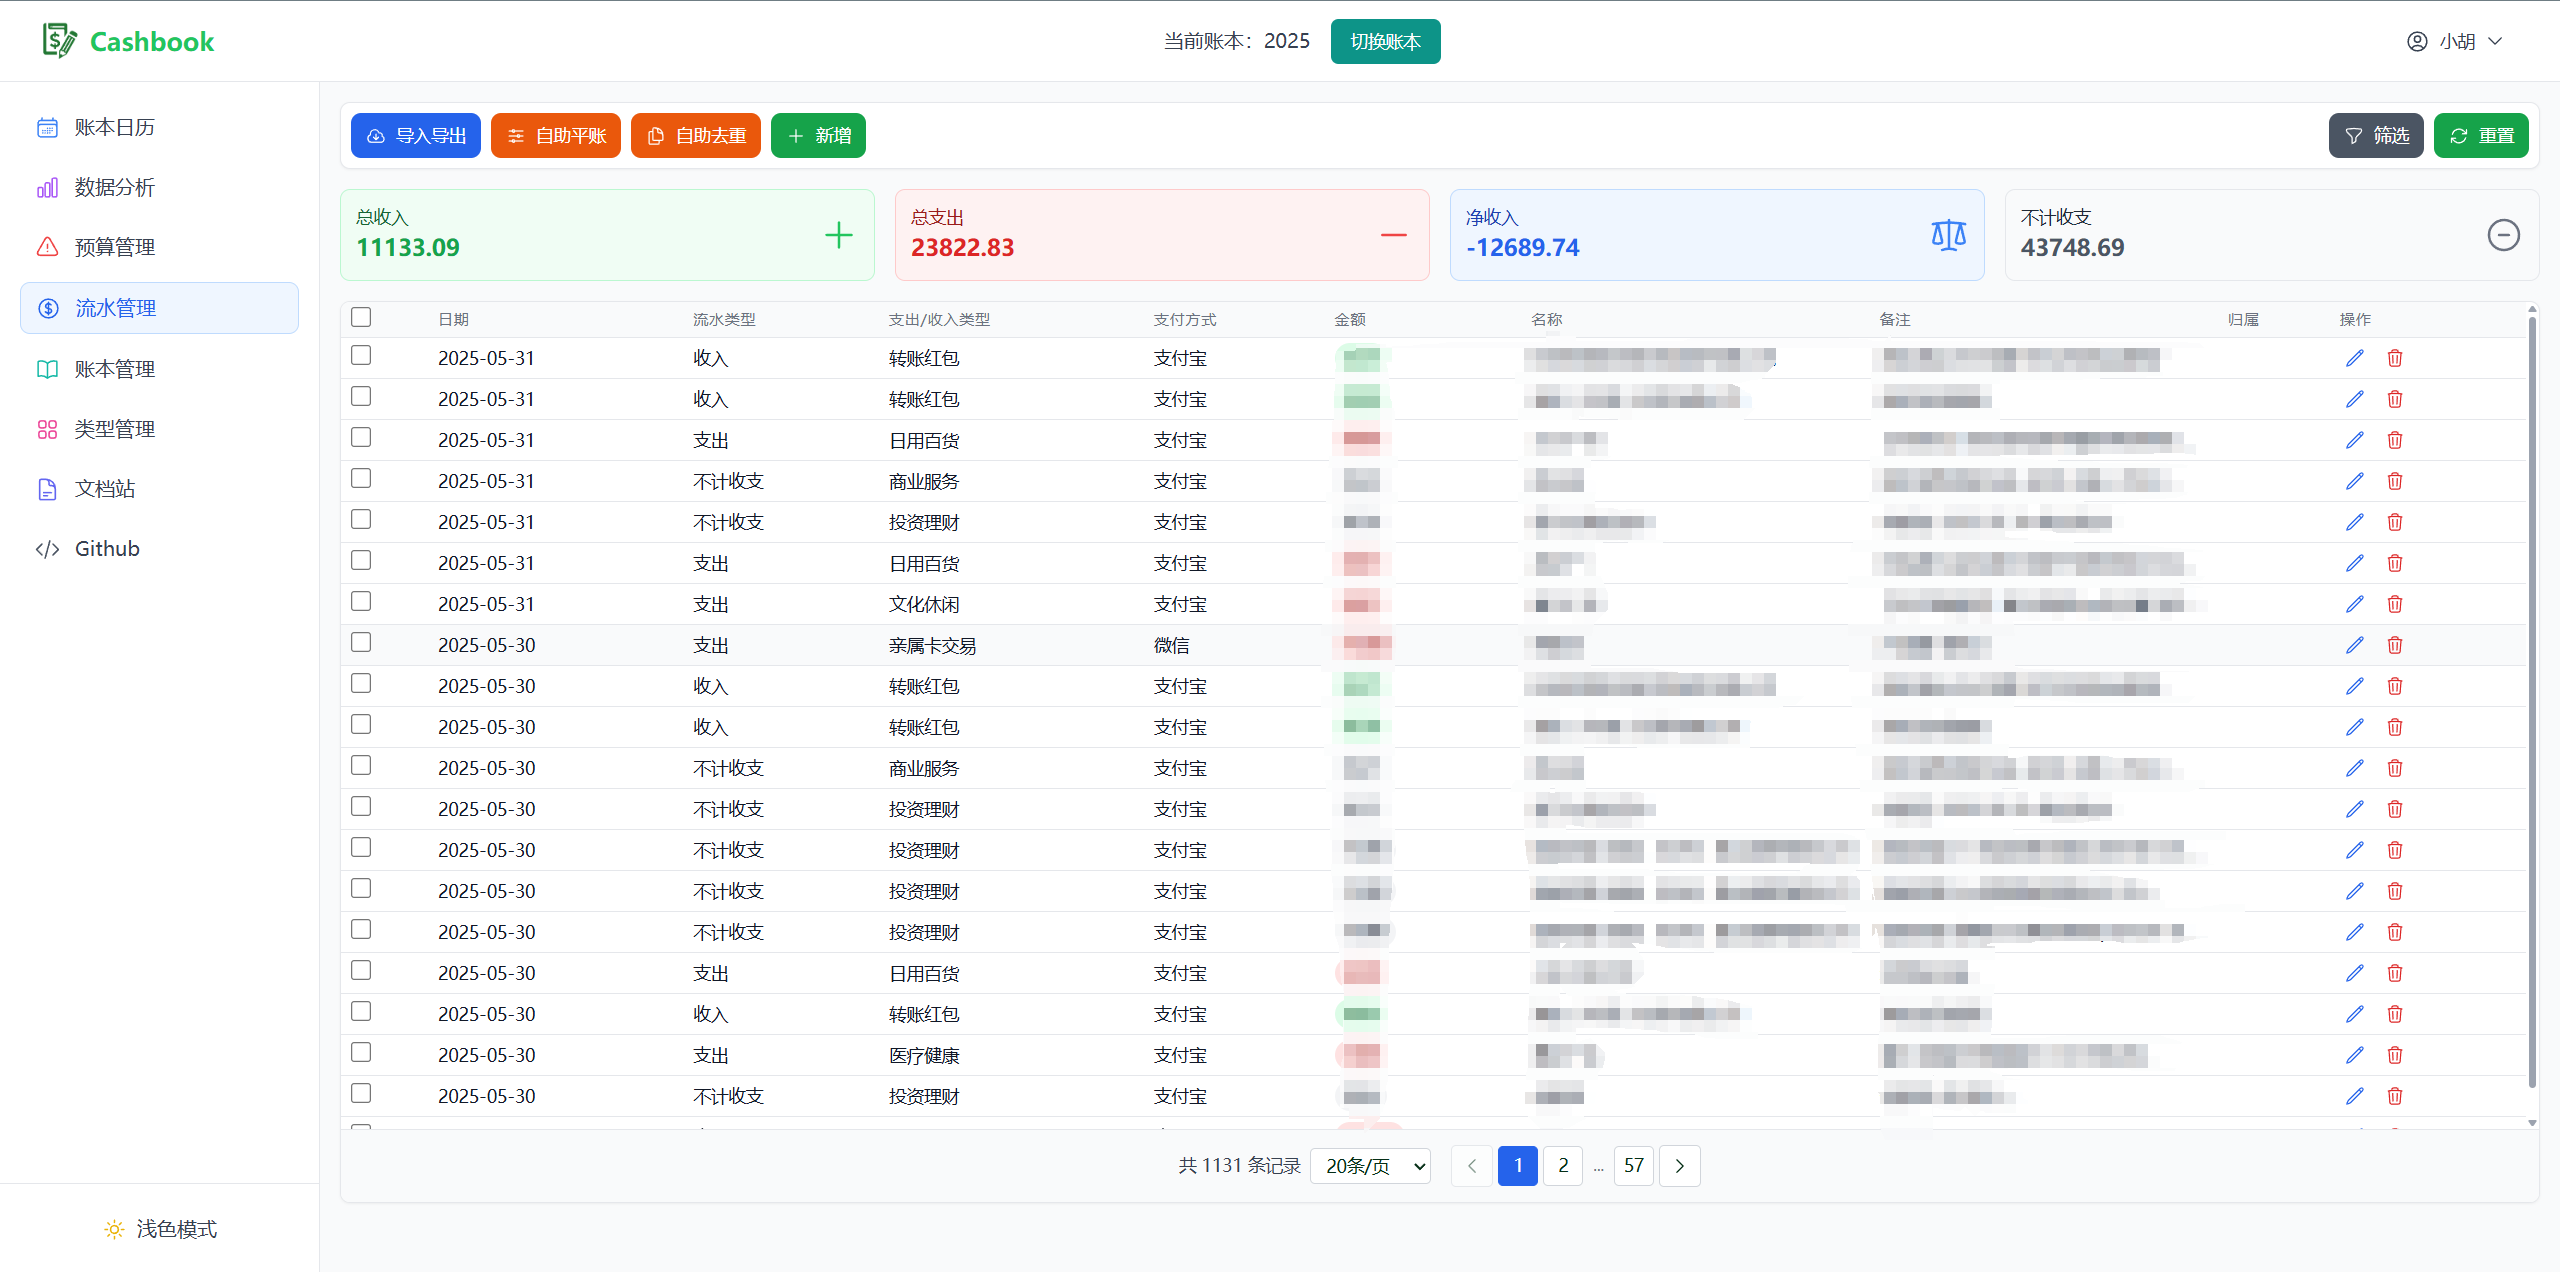
Task: Click 自助去重 button
Action: point(696,135)
